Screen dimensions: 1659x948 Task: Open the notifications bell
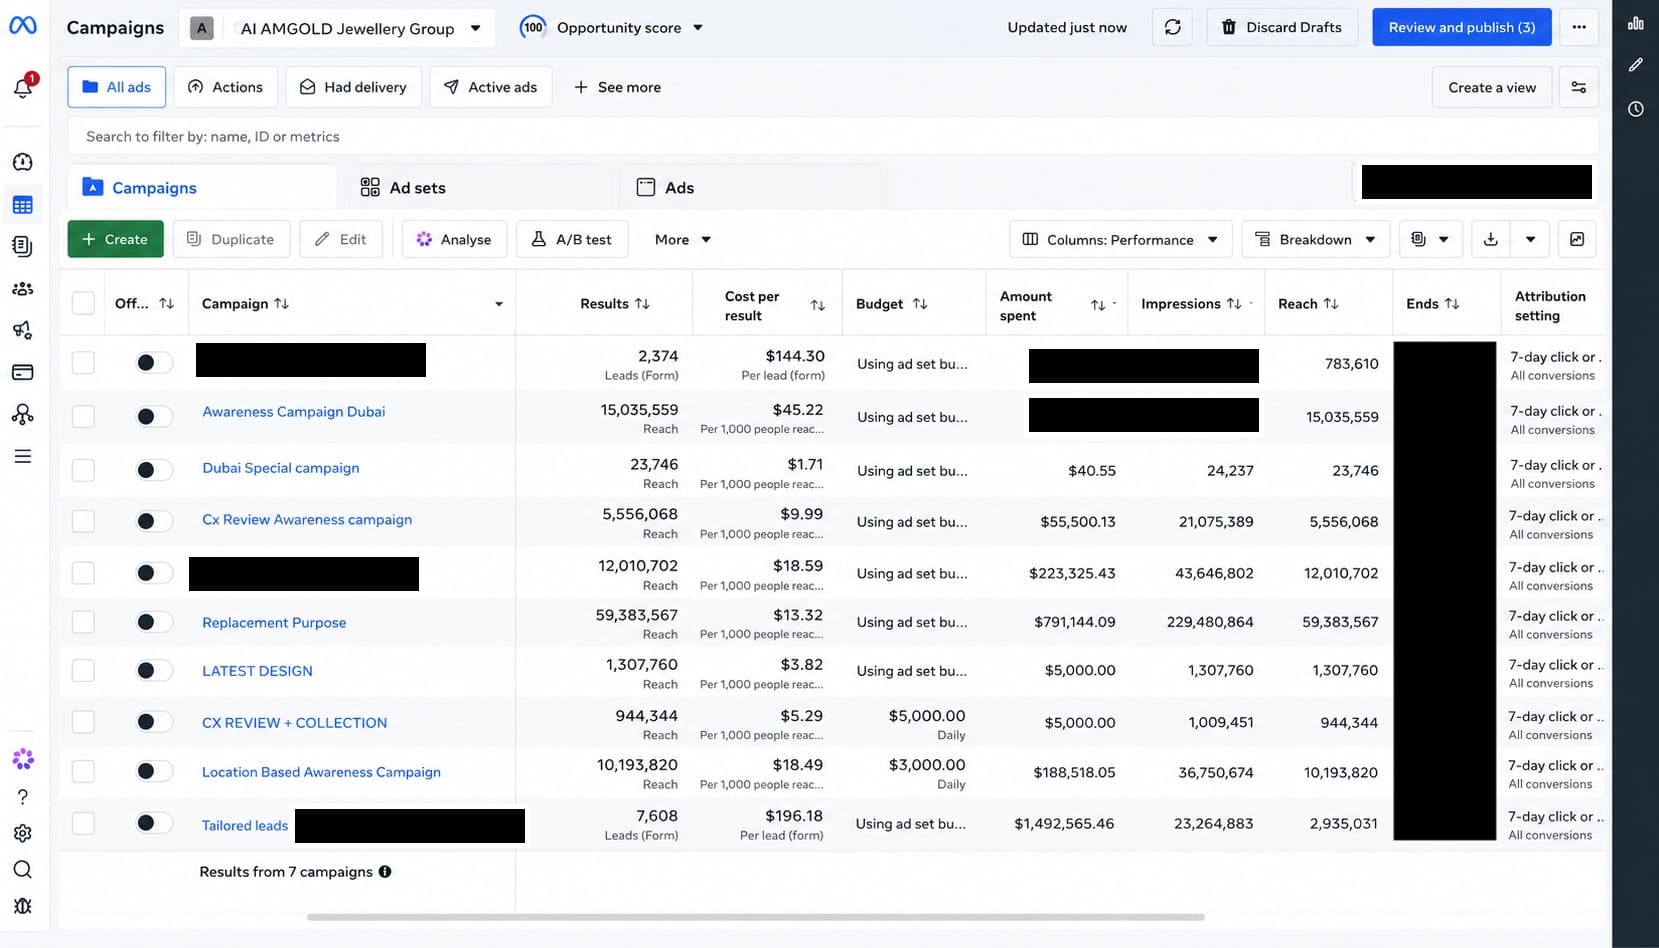23,88
